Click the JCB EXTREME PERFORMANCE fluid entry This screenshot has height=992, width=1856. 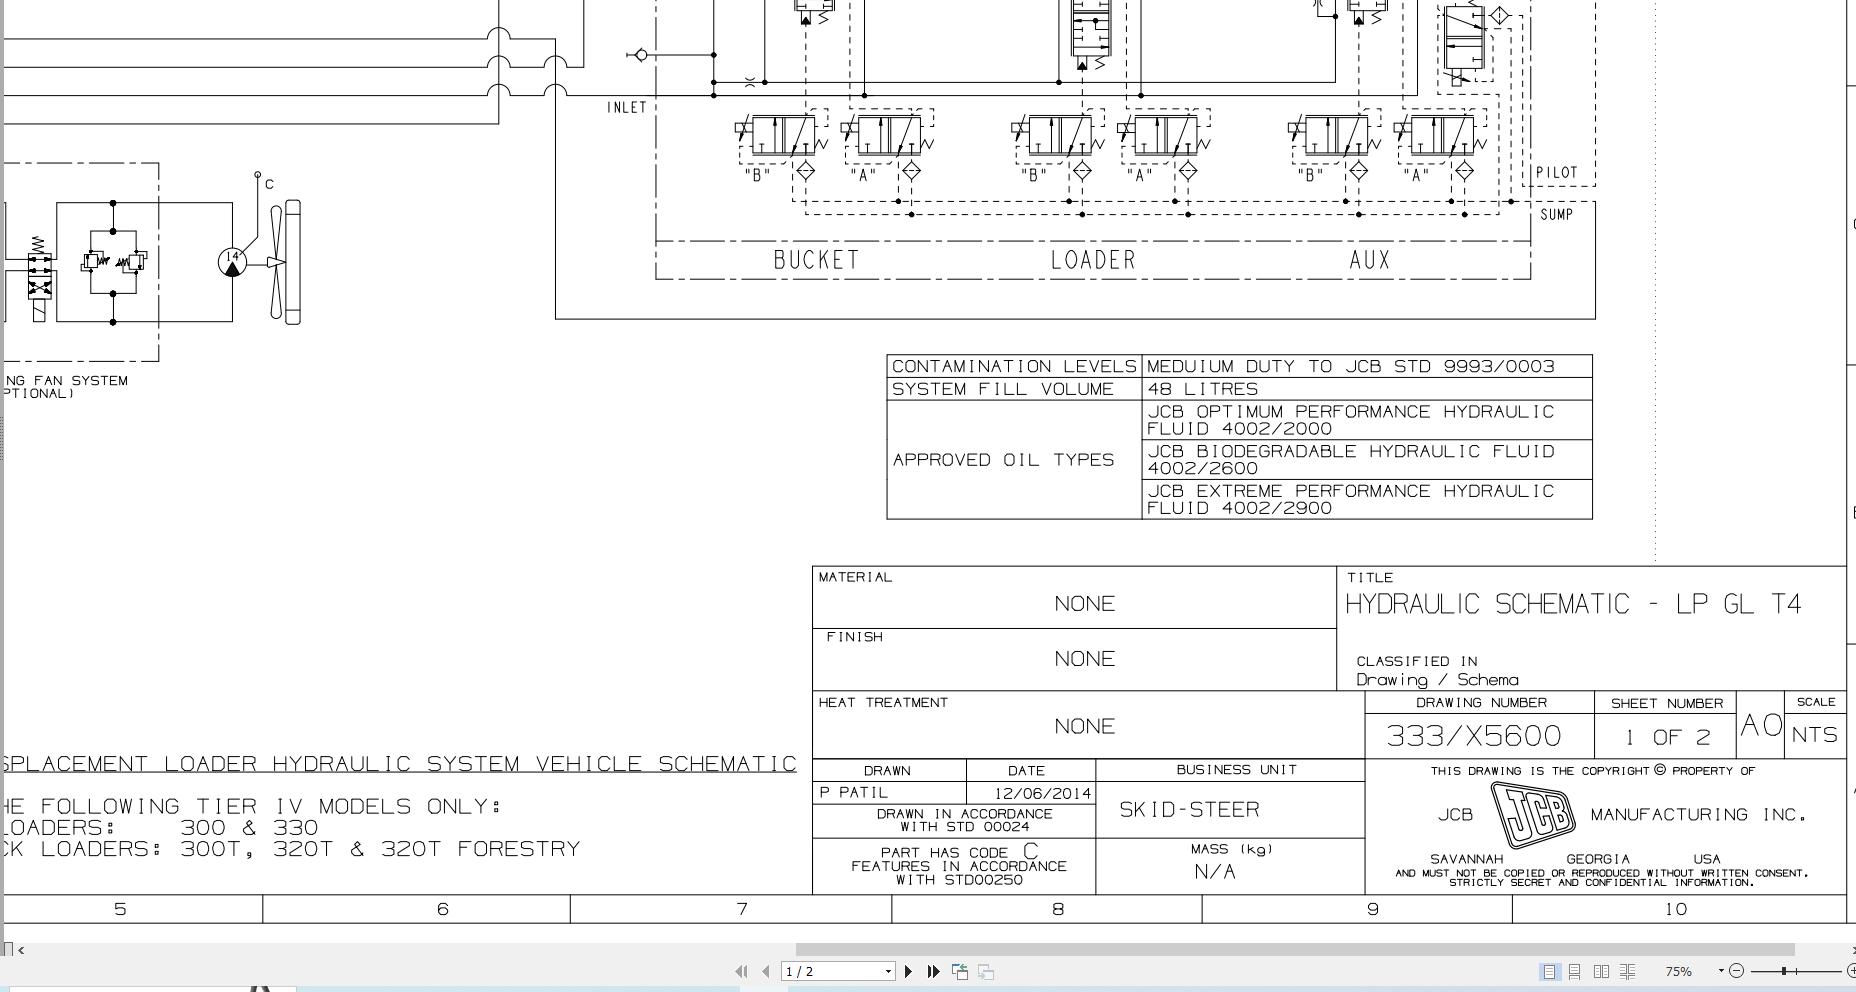click(1367, 499)
